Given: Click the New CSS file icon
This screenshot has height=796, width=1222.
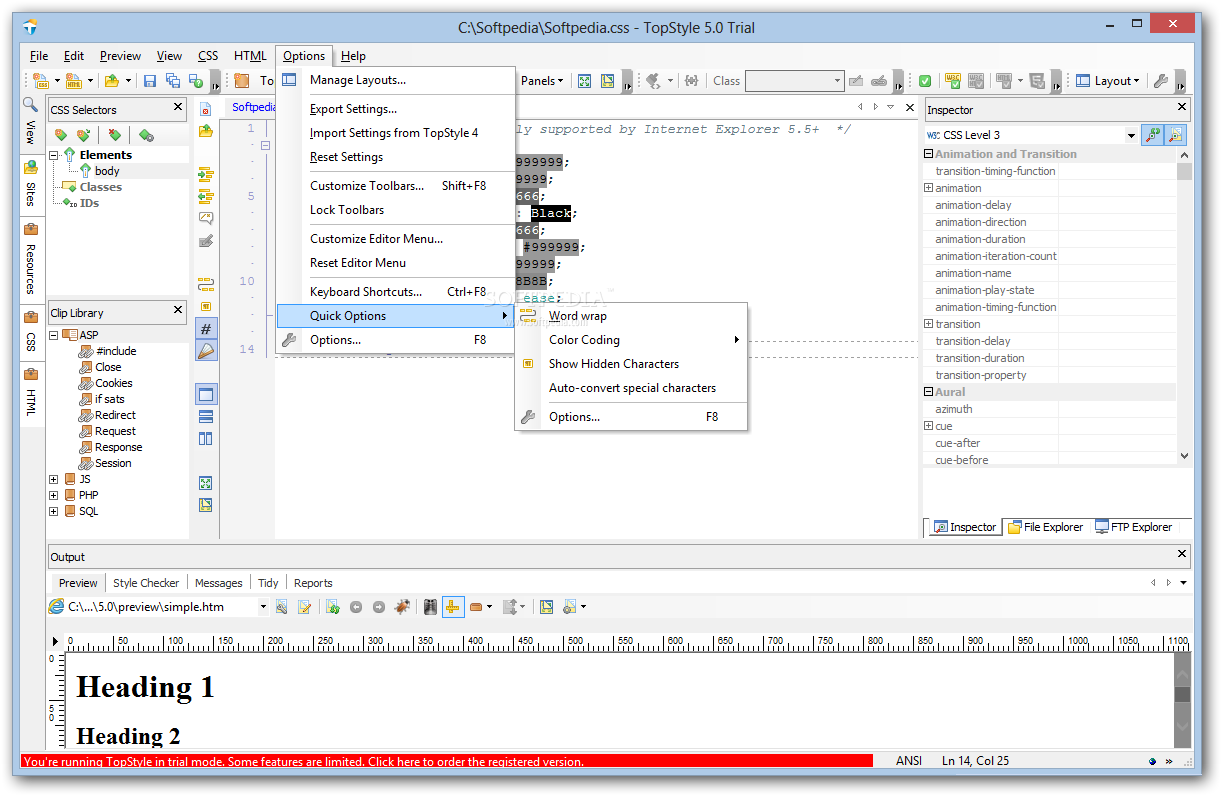Looking at the screenshot, I should coord(41,81).
